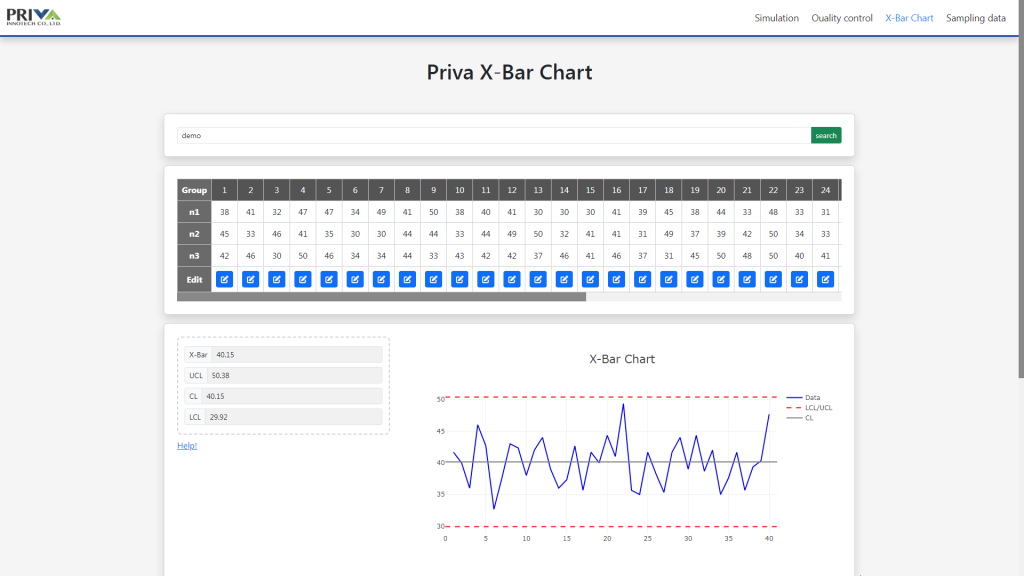Open edit for Group 11
Image resolution: width=1024 pixels, height=576 pixels.
tap(485, 280)
